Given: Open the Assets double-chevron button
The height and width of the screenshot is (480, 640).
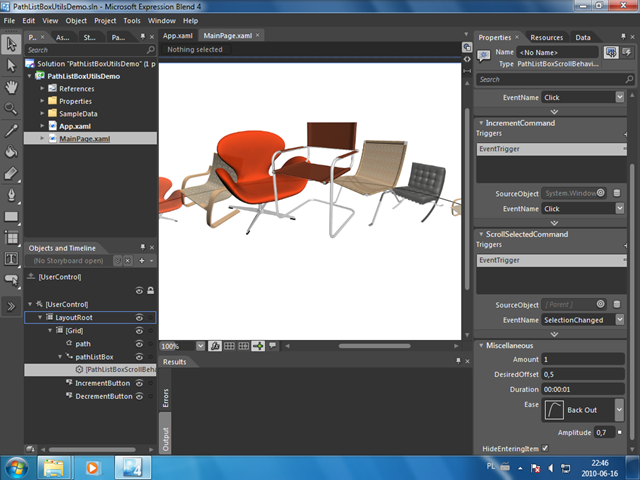Looking at the screenshot, I should [11, 306].
